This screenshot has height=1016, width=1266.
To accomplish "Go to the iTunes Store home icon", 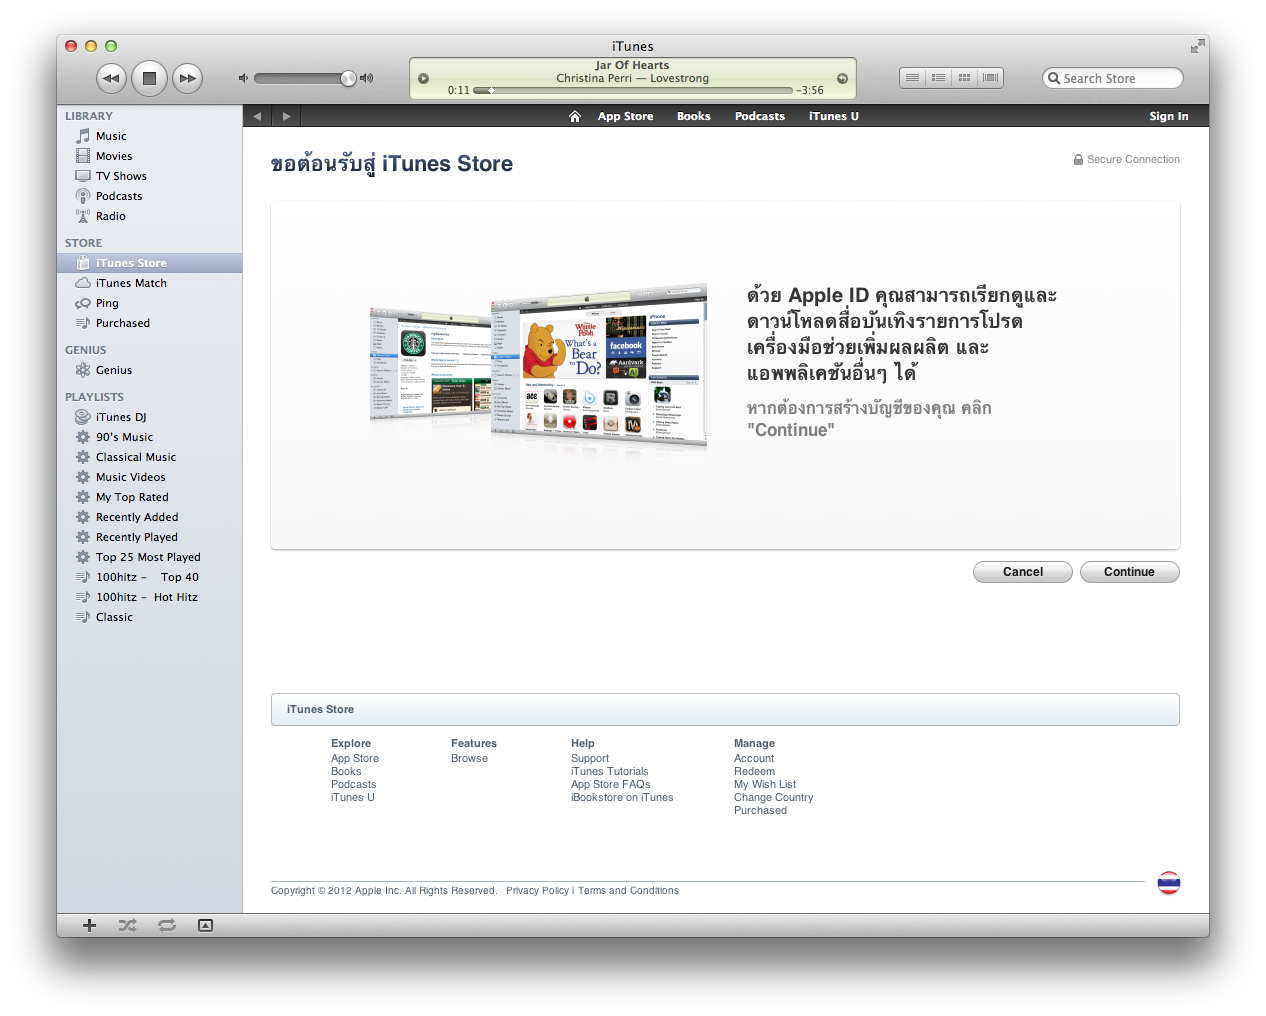I will (x=575, y=116).
